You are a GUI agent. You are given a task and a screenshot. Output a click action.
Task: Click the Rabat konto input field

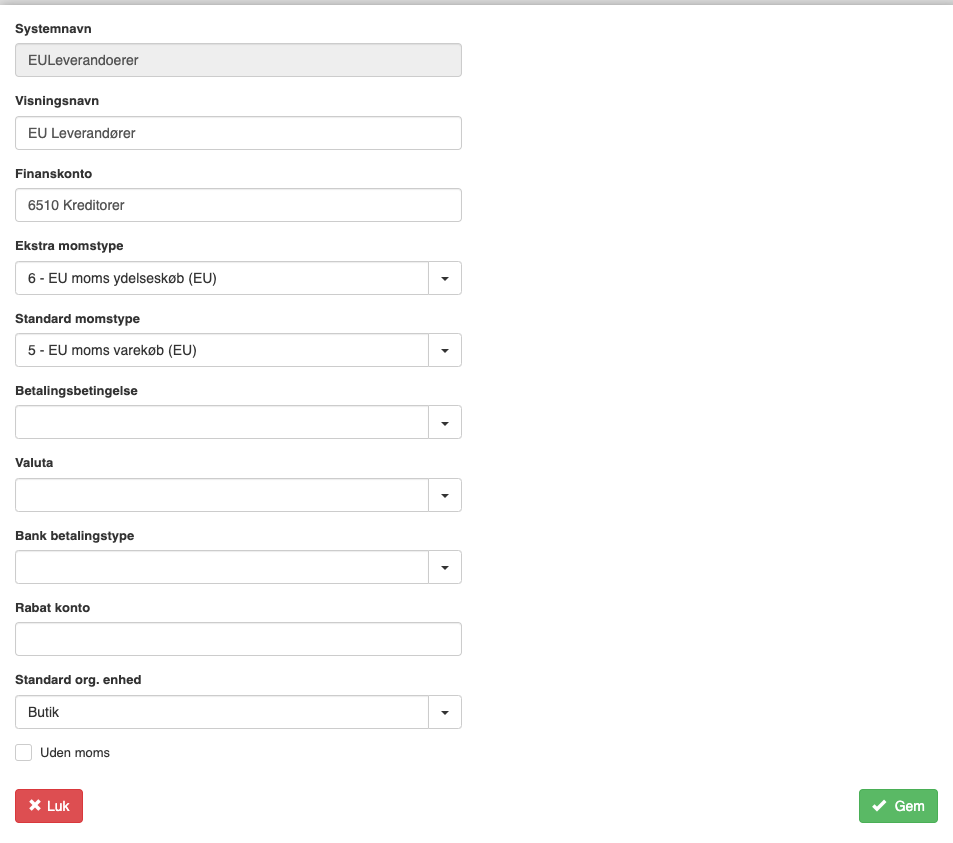coord(238,639)
